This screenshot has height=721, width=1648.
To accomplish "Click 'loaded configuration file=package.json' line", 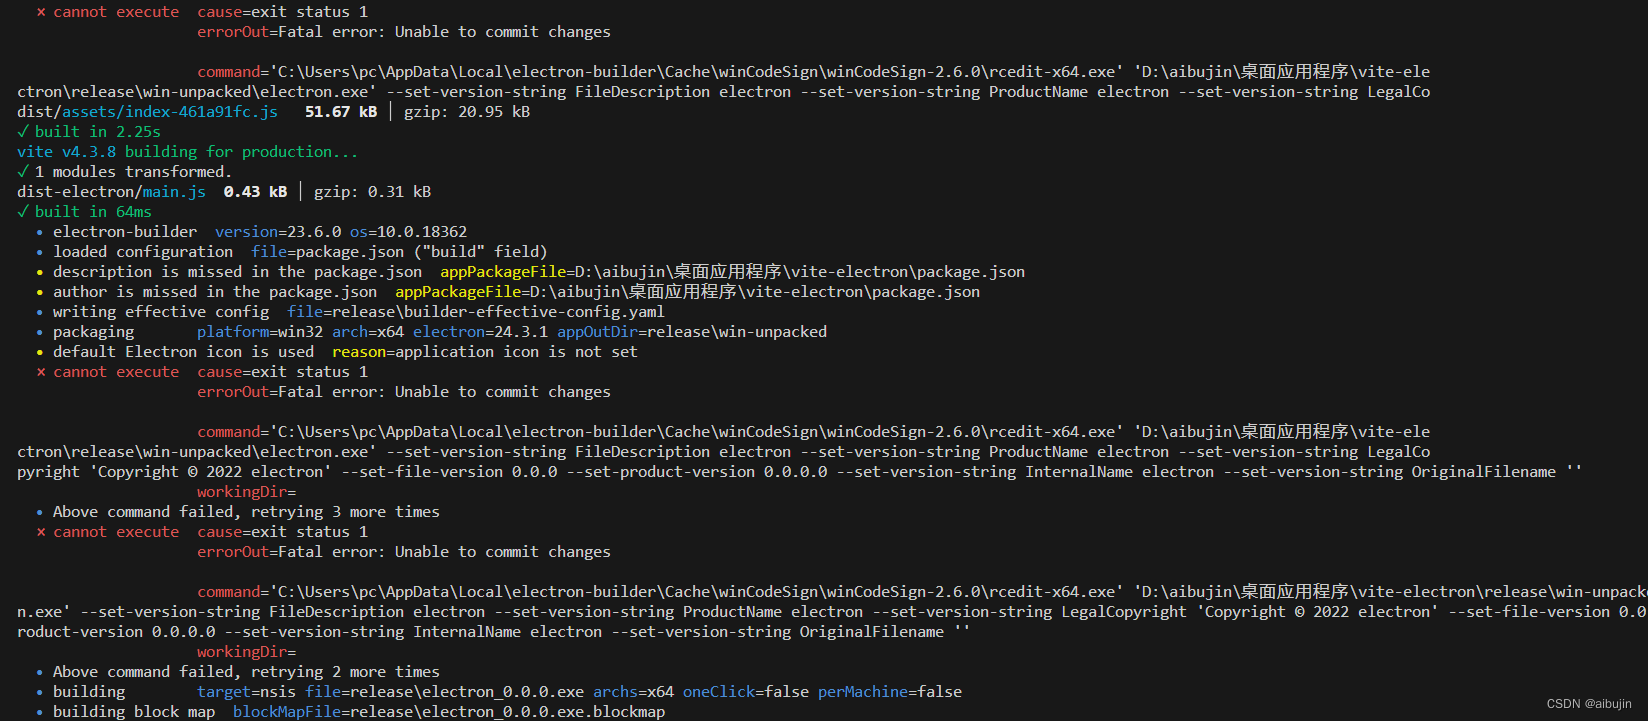I will 292,252.
